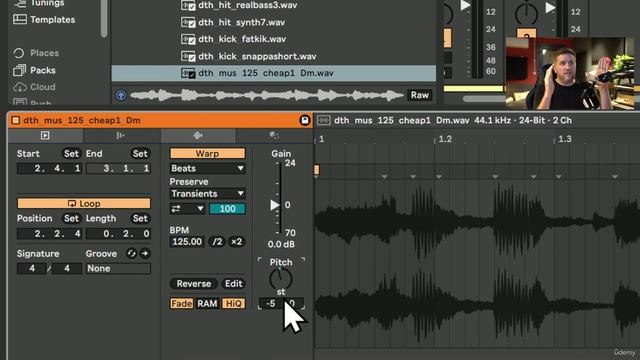Screen dimensions: 640x360
Task: Open the Preserve Transients dropdown
Action: coord(207,193)
